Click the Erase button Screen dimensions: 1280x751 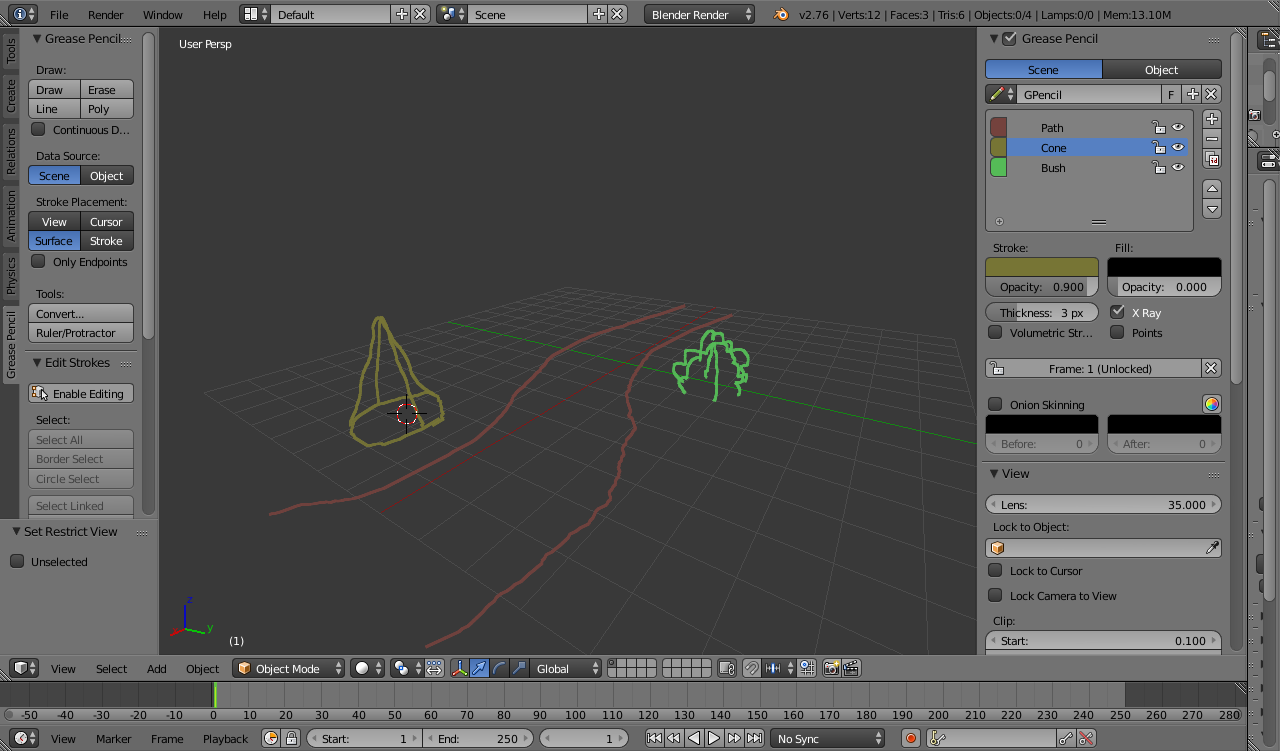click(x=107, y=89)
